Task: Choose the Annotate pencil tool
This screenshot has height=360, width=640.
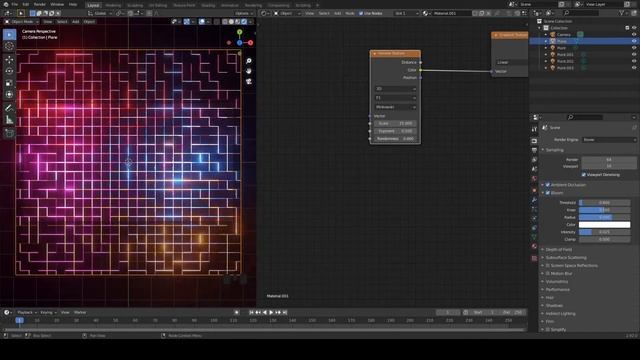Action: point(9,108)
